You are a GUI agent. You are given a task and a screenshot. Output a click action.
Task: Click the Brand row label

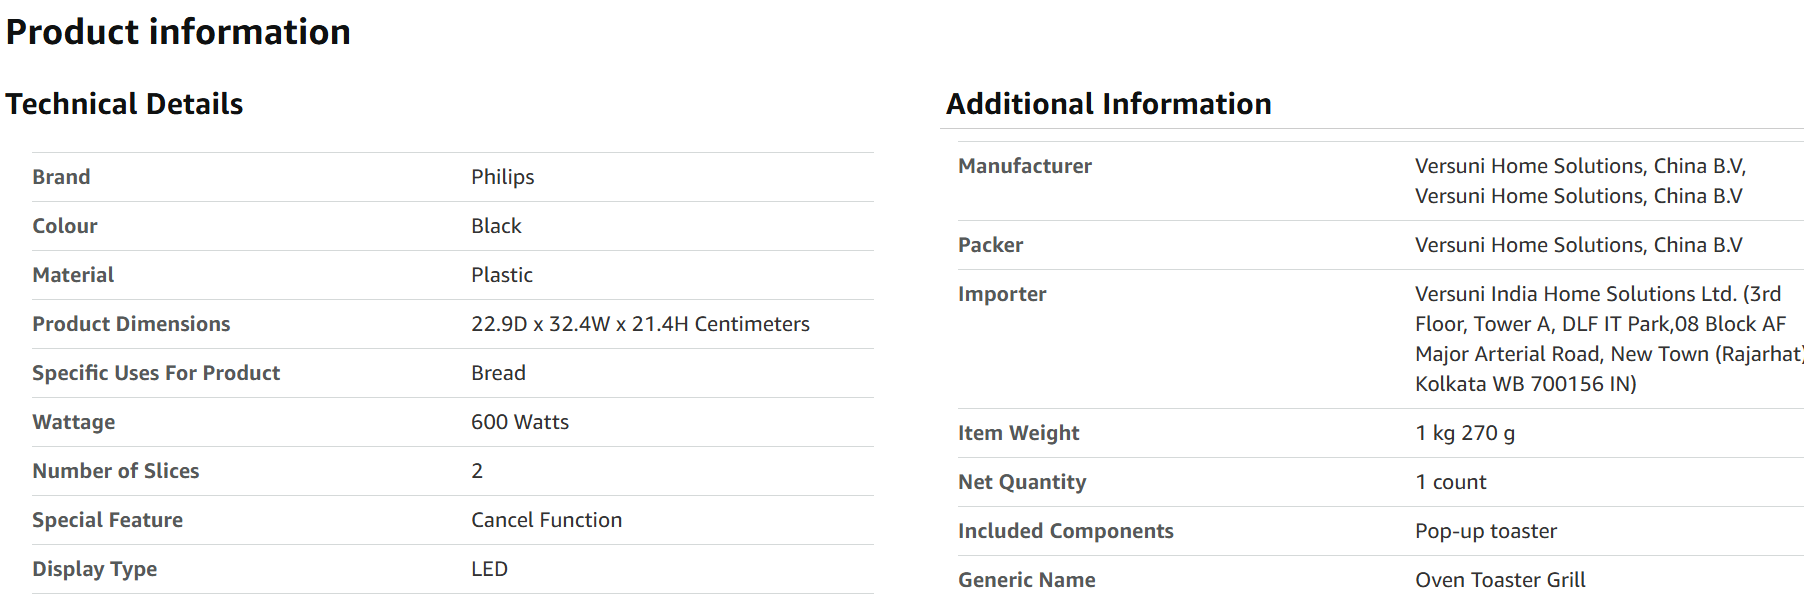point(61,177)
